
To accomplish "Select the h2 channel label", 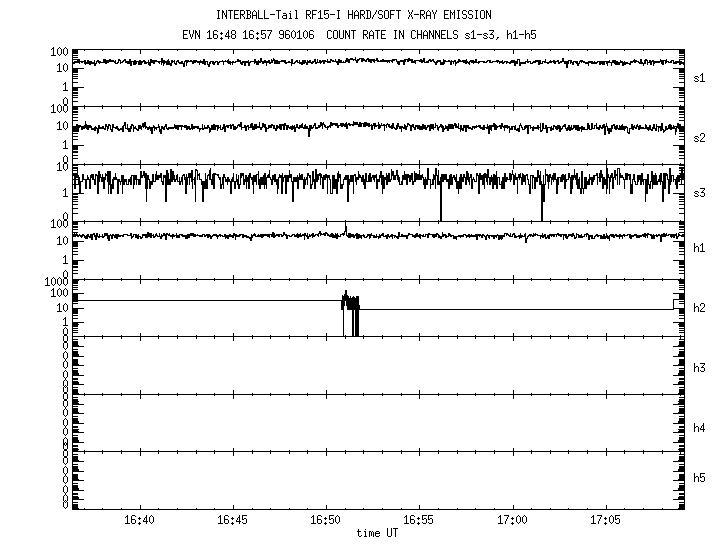I will [x=700, y=308].
